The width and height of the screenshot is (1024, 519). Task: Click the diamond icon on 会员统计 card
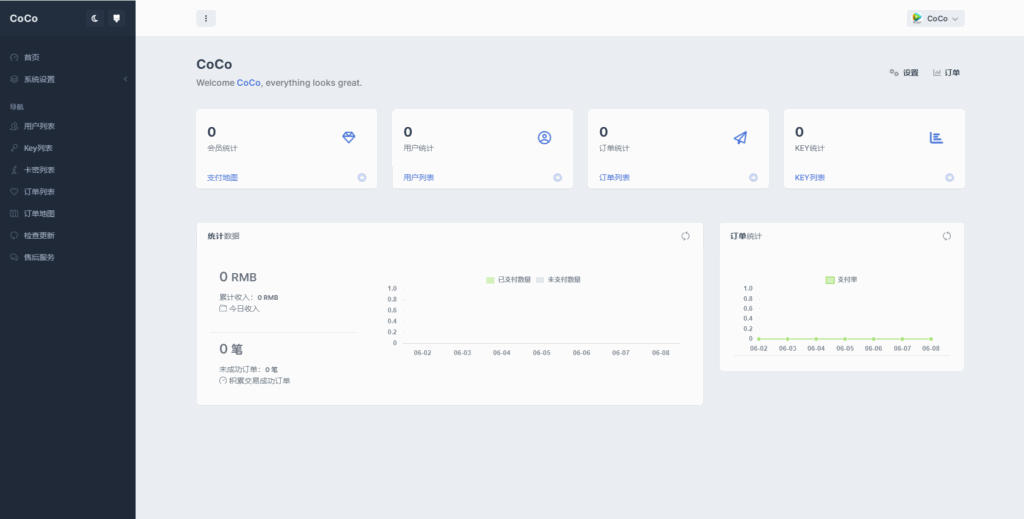(349, 137)
